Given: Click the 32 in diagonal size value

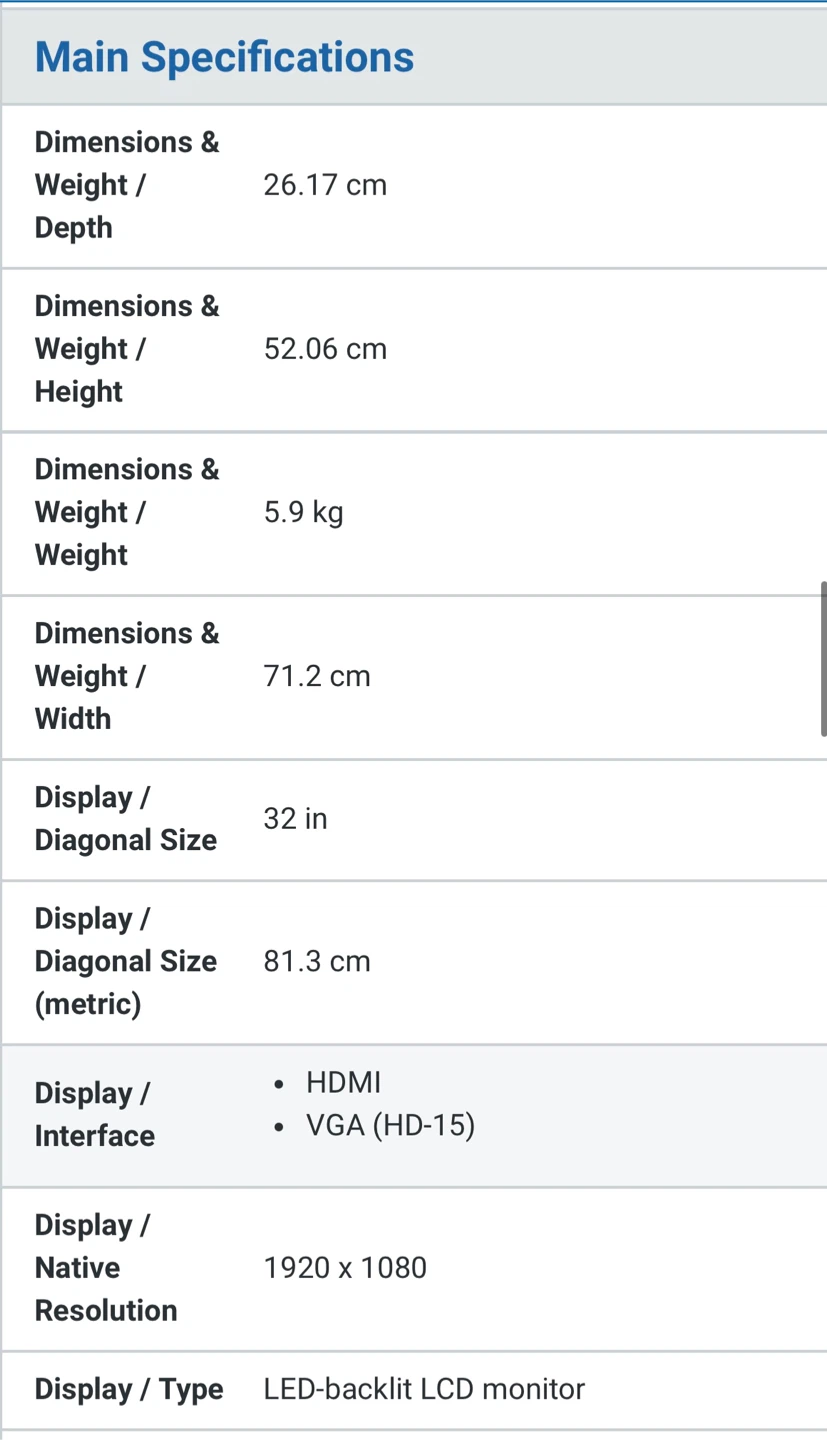Looking at the screenshot, I should [295, 819].
